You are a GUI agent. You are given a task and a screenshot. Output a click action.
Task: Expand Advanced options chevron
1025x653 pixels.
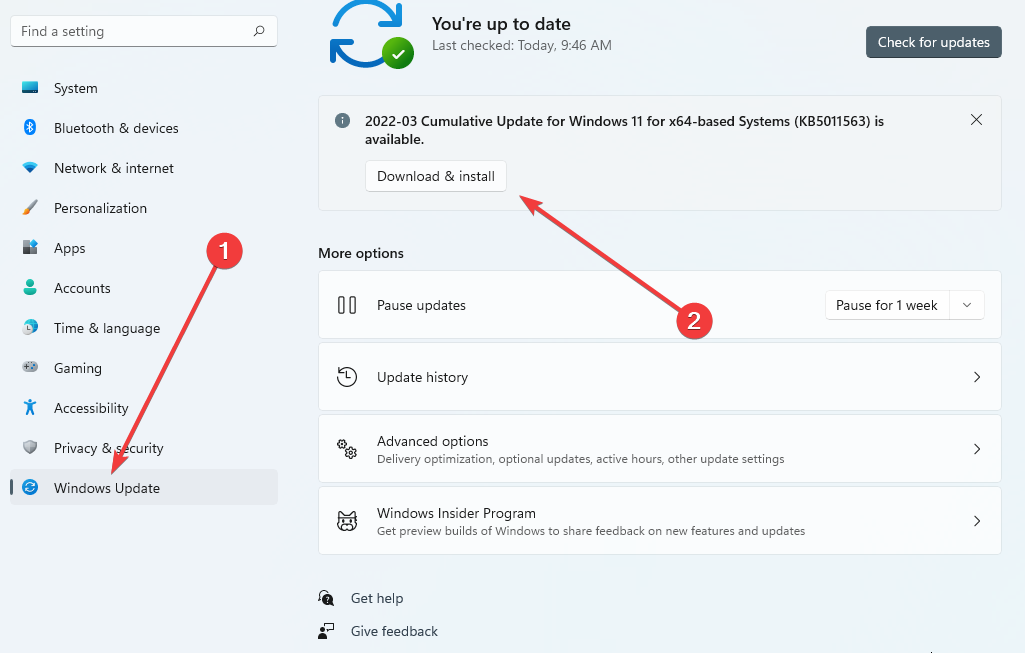977,449
